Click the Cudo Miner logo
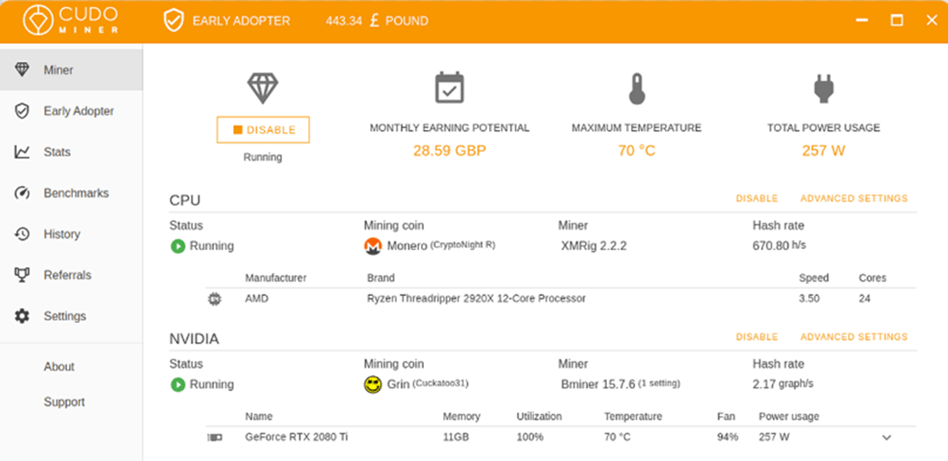The width and height of the screenshot is (948, 461). coord(70,21)
